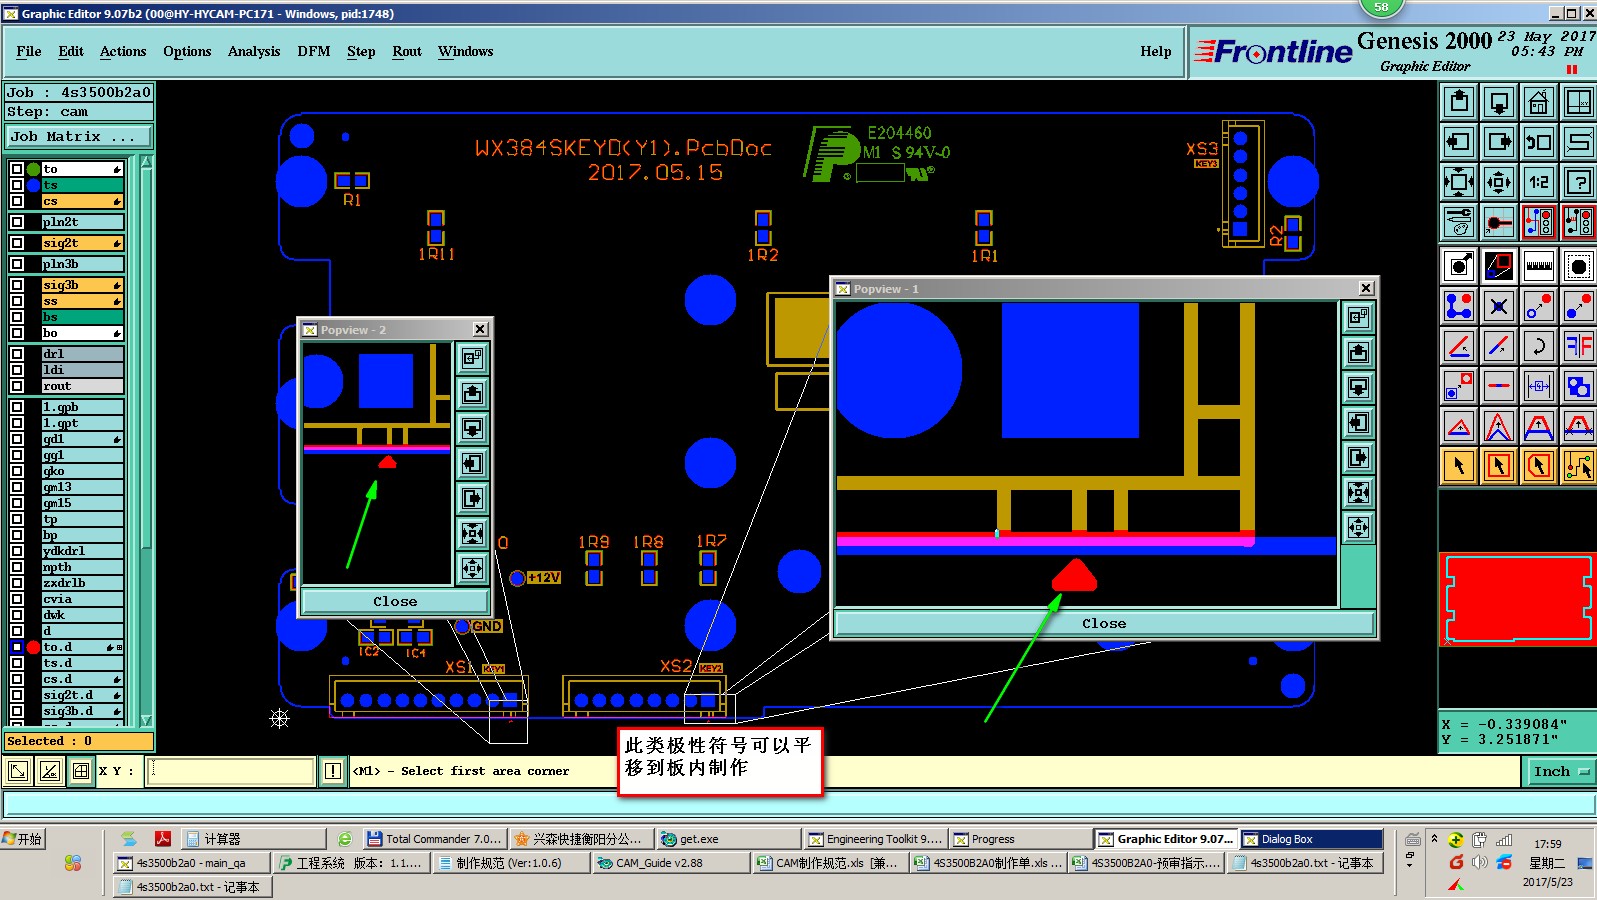Click the X Y coordinate input field
This screenshot has height=900, width=1597.
click(231, 771)
